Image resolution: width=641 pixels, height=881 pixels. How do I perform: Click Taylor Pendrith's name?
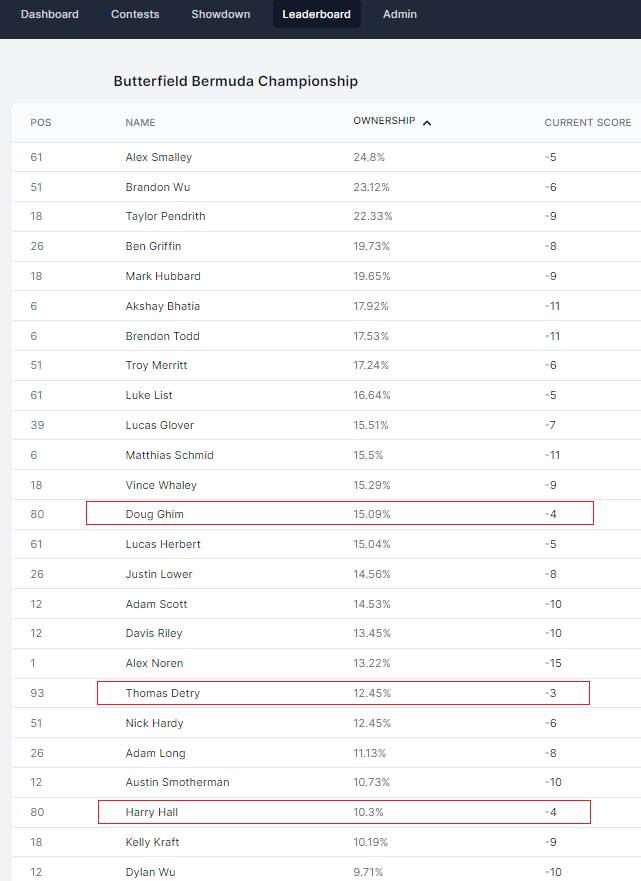[x=165, y=216]
